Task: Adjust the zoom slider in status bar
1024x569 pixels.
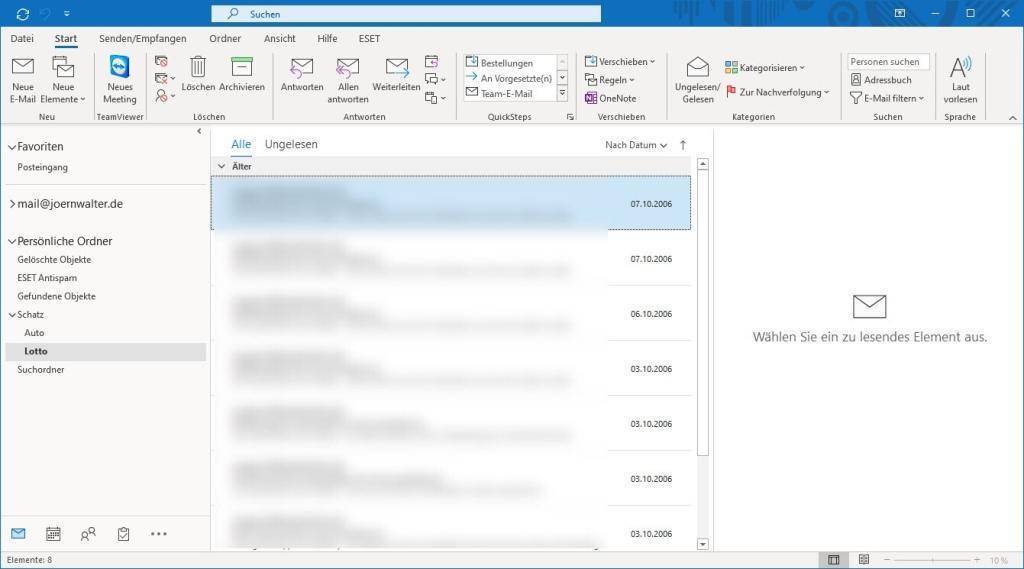Action: point(935,560)
